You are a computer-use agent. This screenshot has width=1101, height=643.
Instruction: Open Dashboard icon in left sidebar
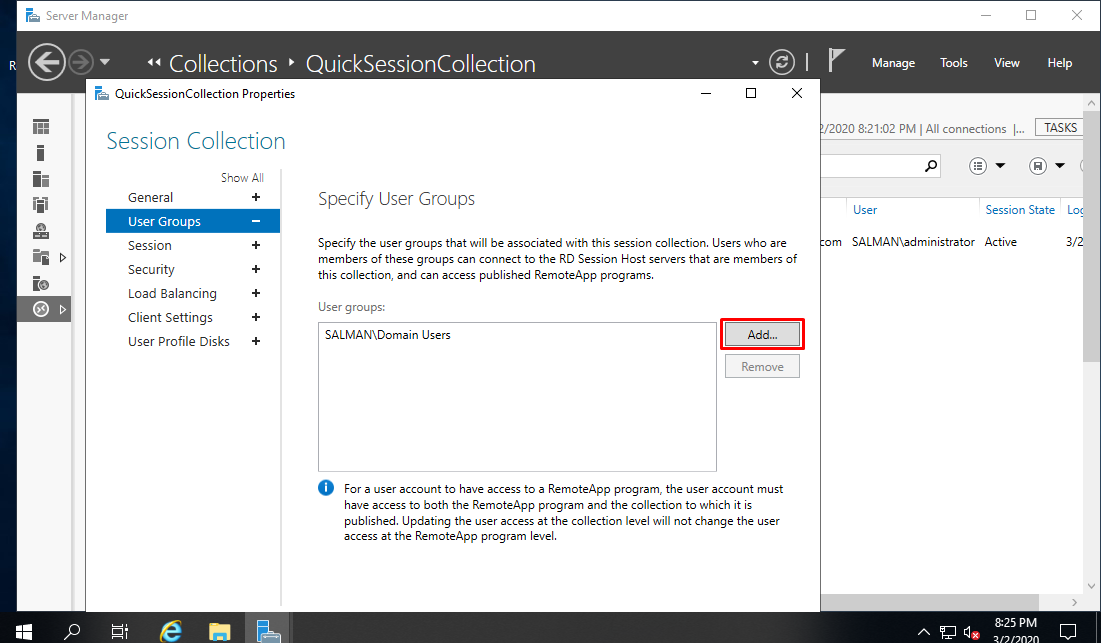[41, 127]
